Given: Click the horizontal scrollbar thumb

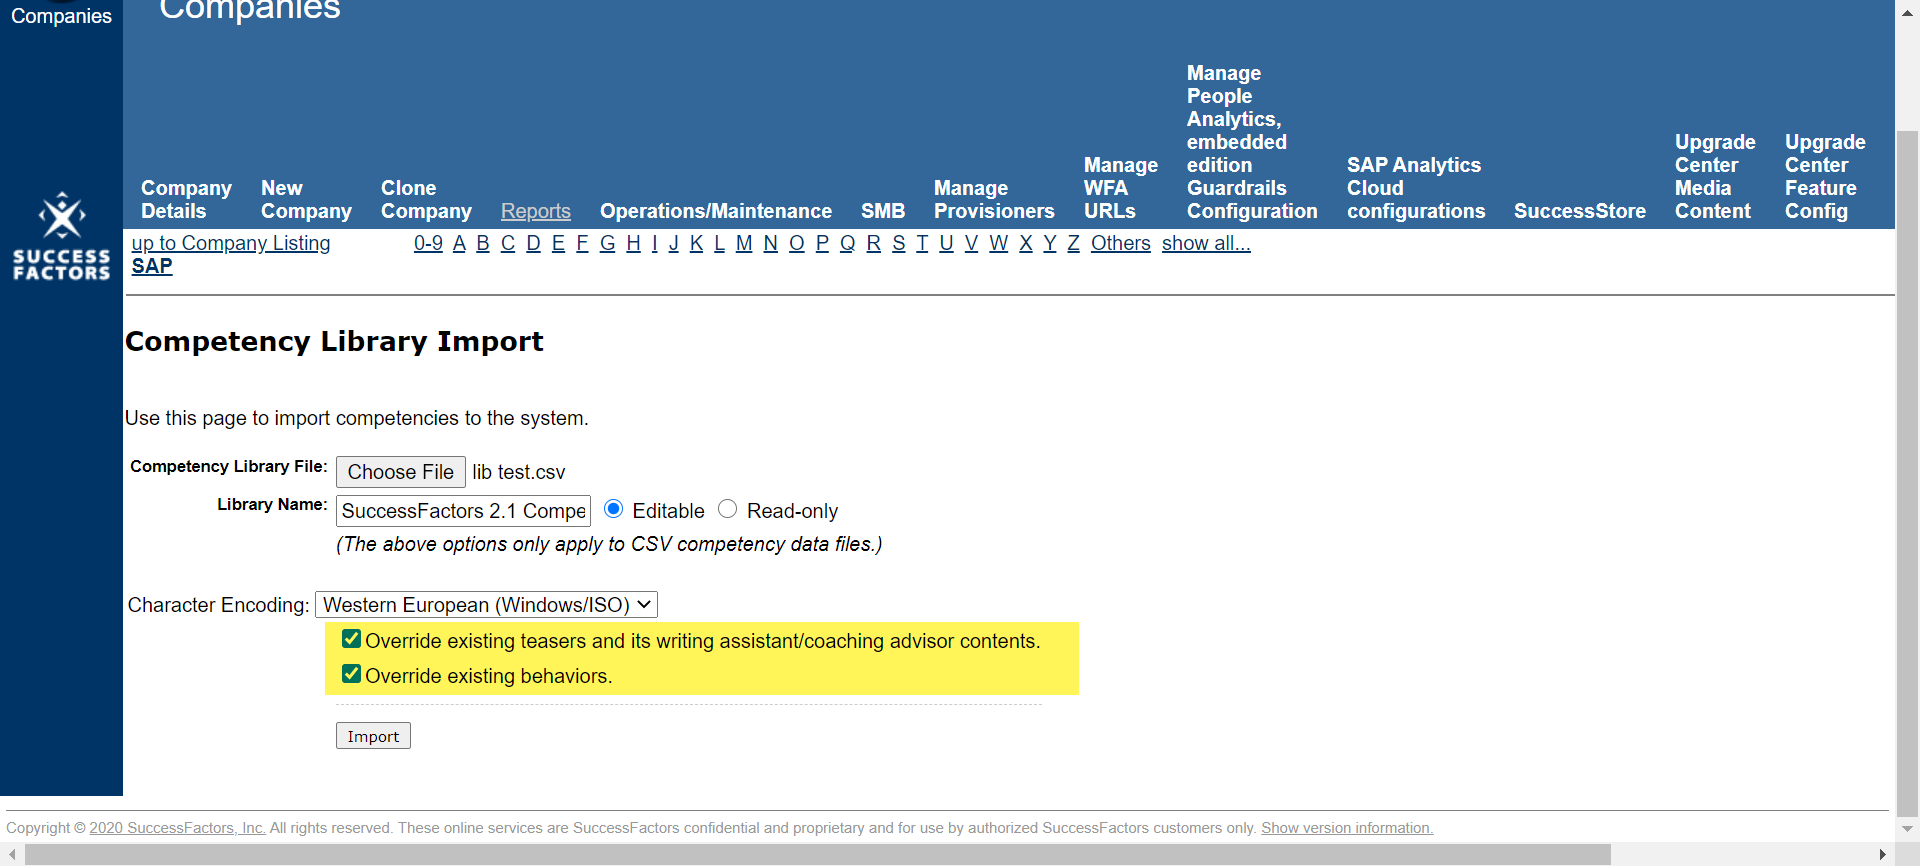Looking at the screenshot, I should 817,854.
